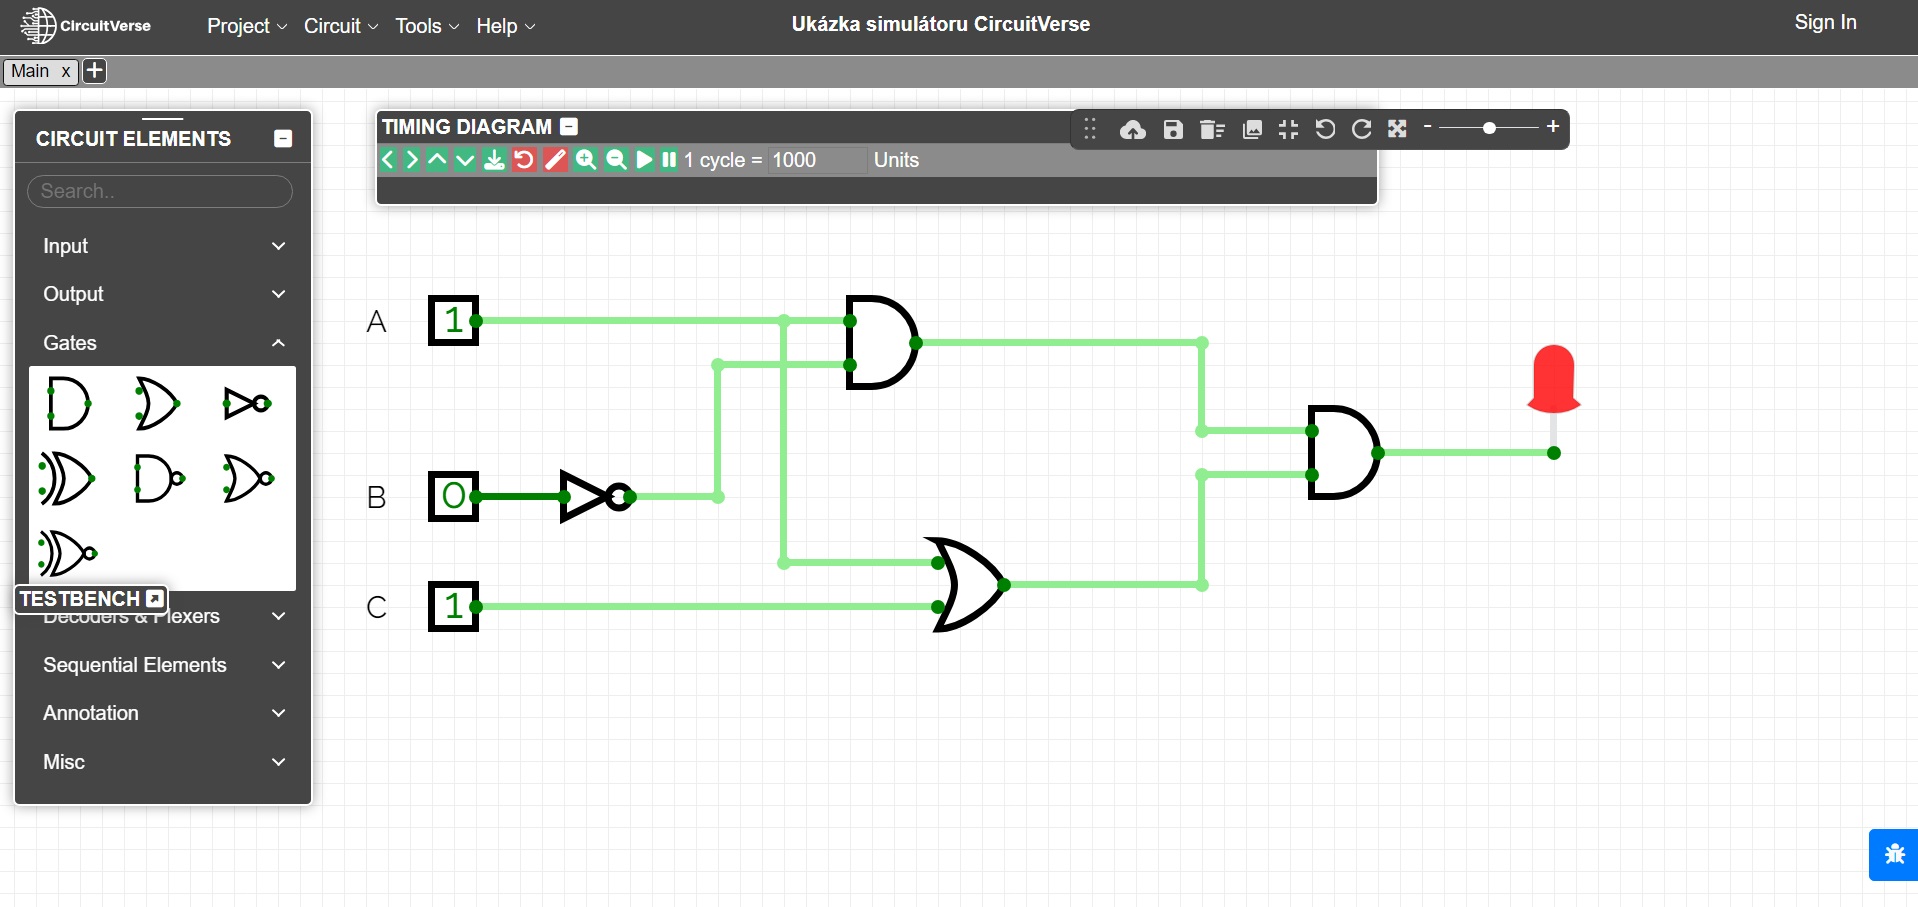This screenshot has height=907, width=1918.
Task: Open the Project menu
Action: [x=246, y=26]
